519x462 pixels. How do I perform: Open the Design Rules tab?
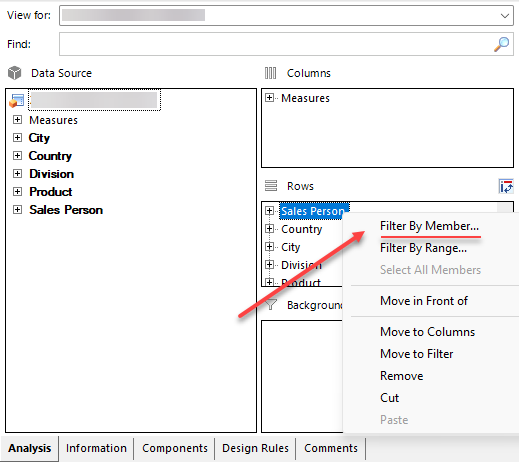(x=255, y=448)
